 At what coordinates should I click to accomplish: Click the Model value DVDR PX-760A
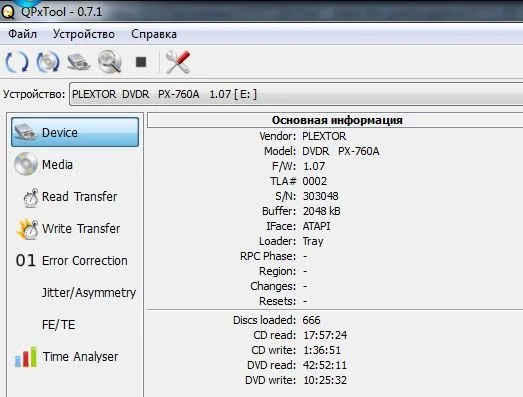click(x=341, y=151)
